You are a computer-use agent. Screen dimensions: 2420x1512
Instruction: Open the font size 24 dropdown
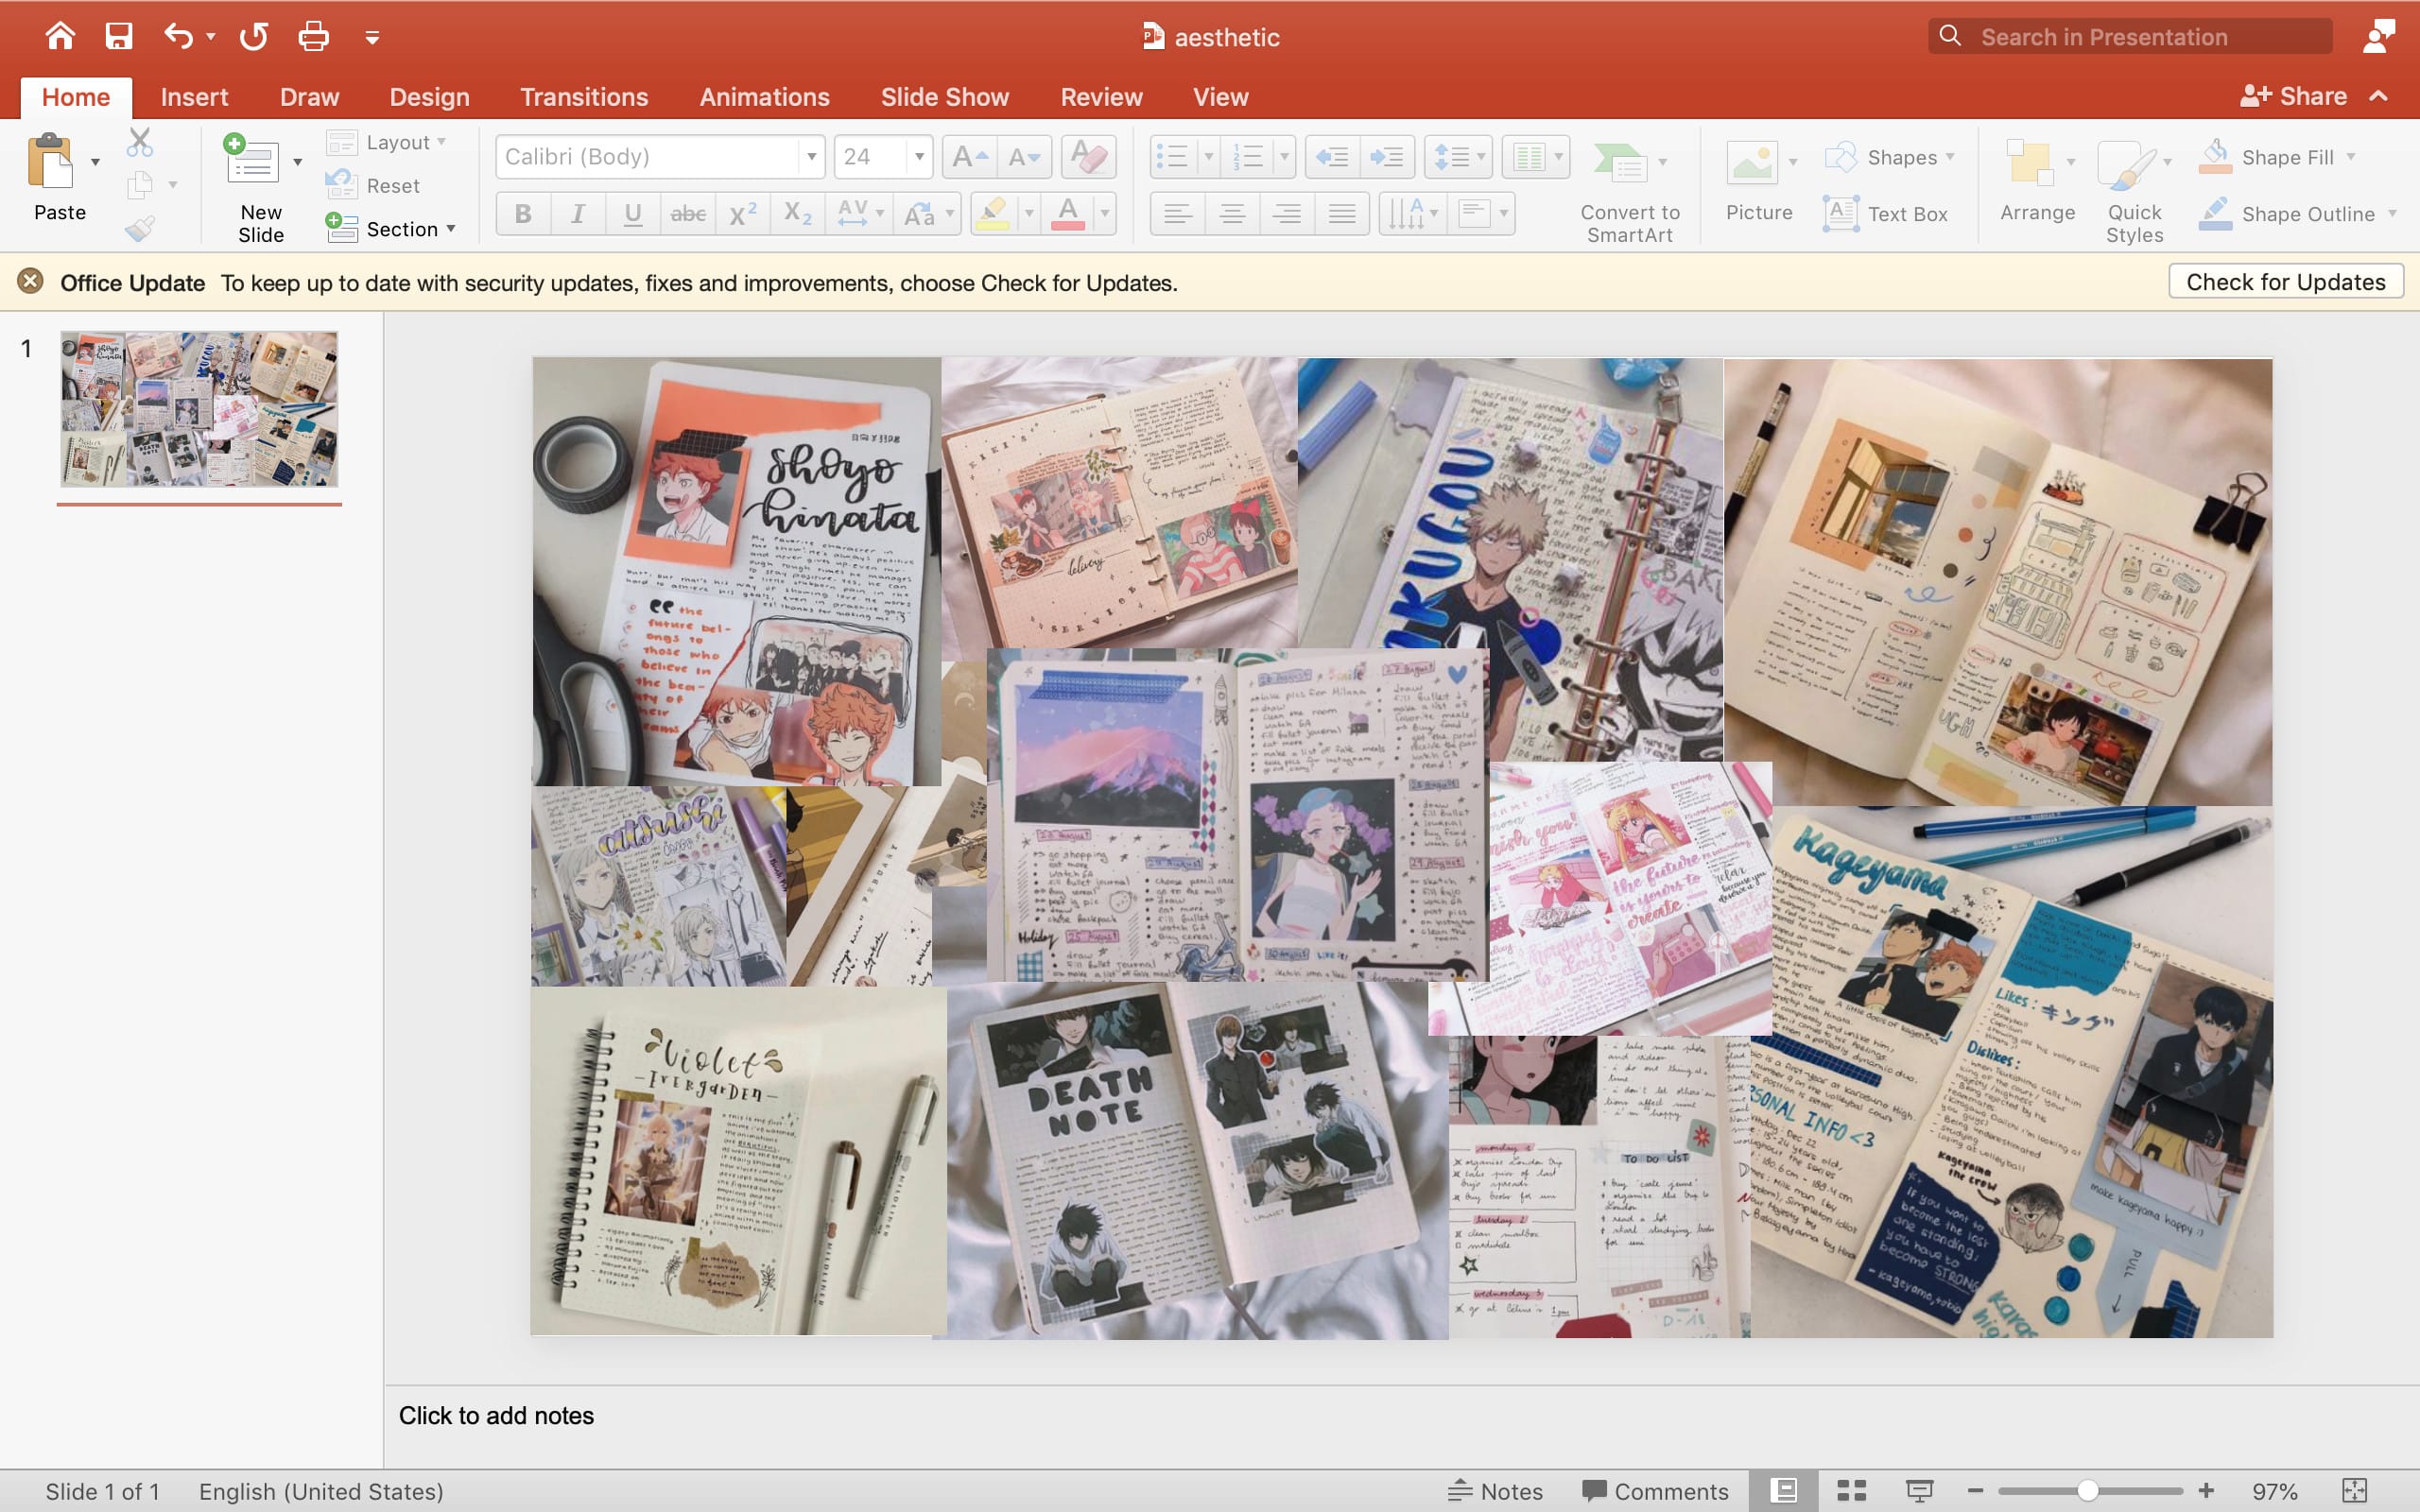919,157
